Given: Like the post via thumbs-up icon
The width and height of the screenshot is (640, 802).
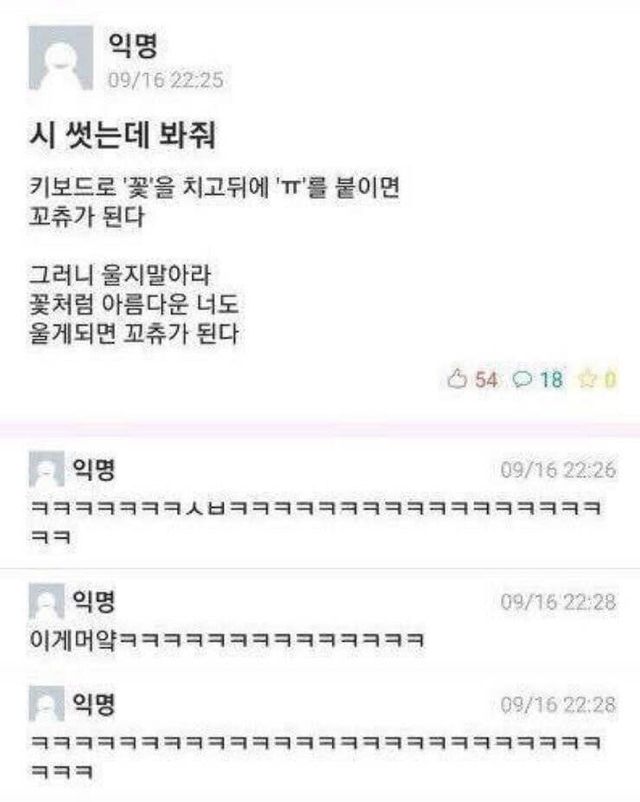Looking at the screenshot, I should (457, 379).
